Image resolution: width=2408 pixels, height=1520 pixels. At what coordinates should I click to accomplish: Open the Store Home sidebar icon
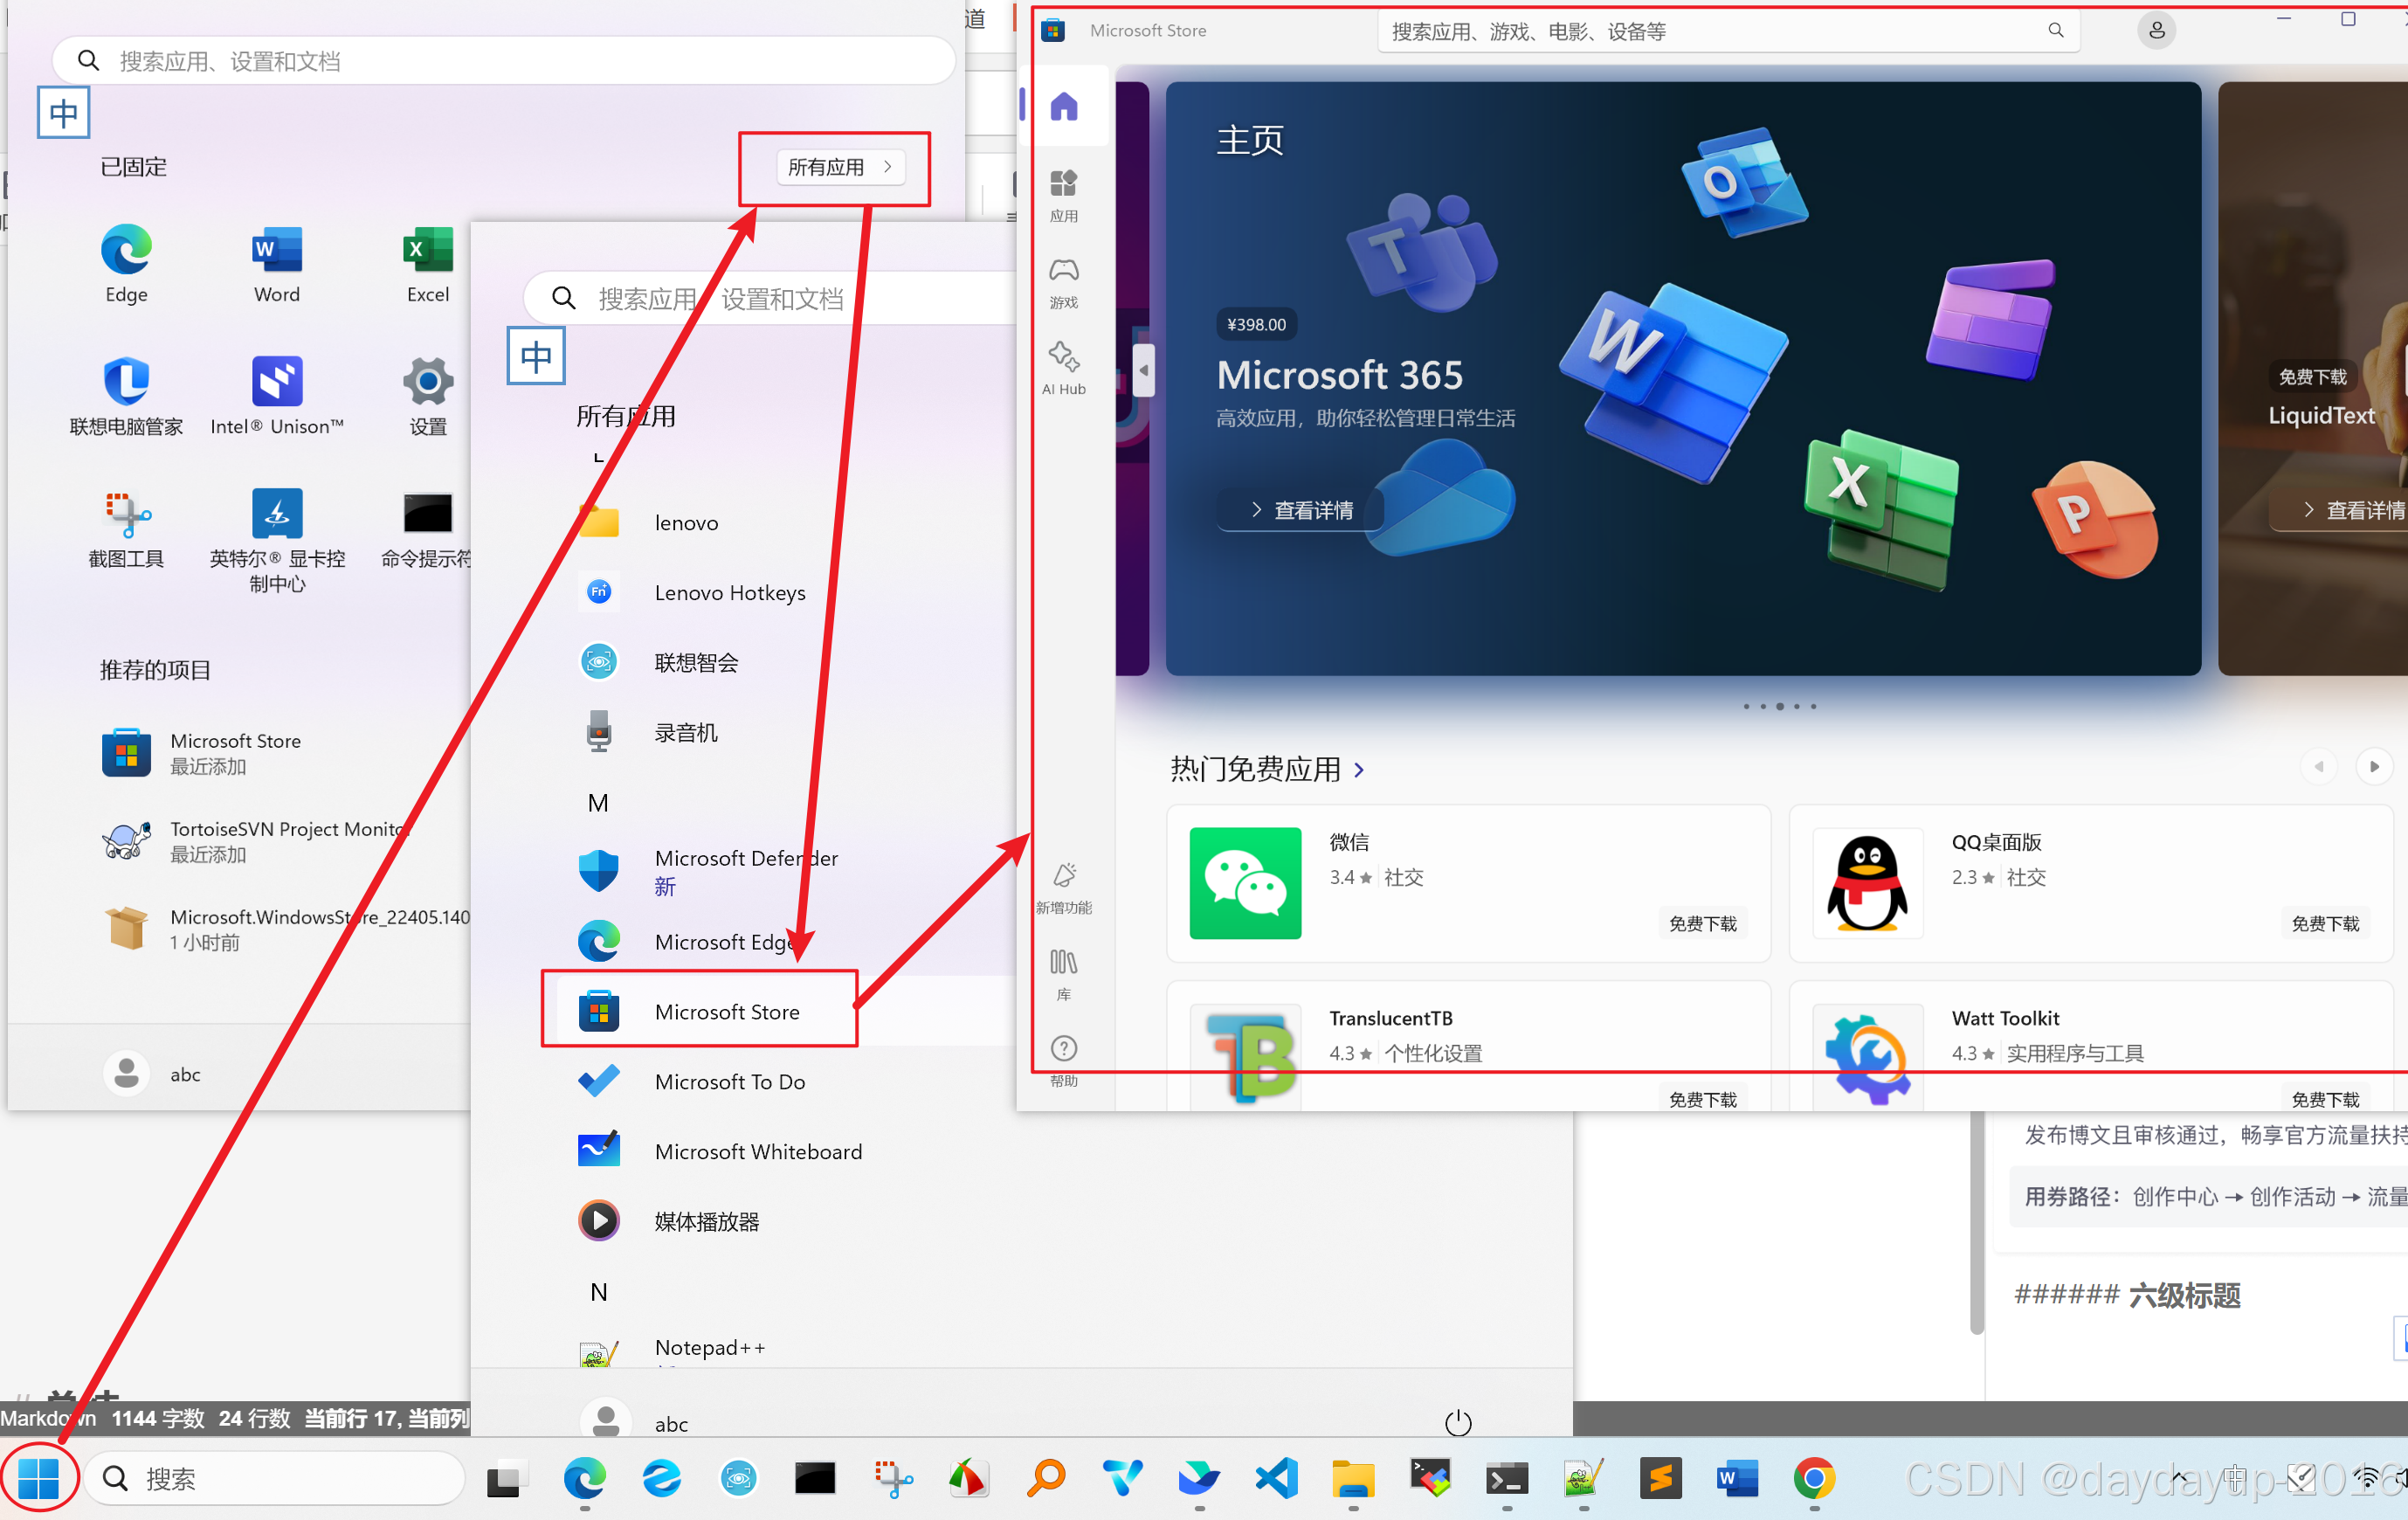pos(1063,106)
